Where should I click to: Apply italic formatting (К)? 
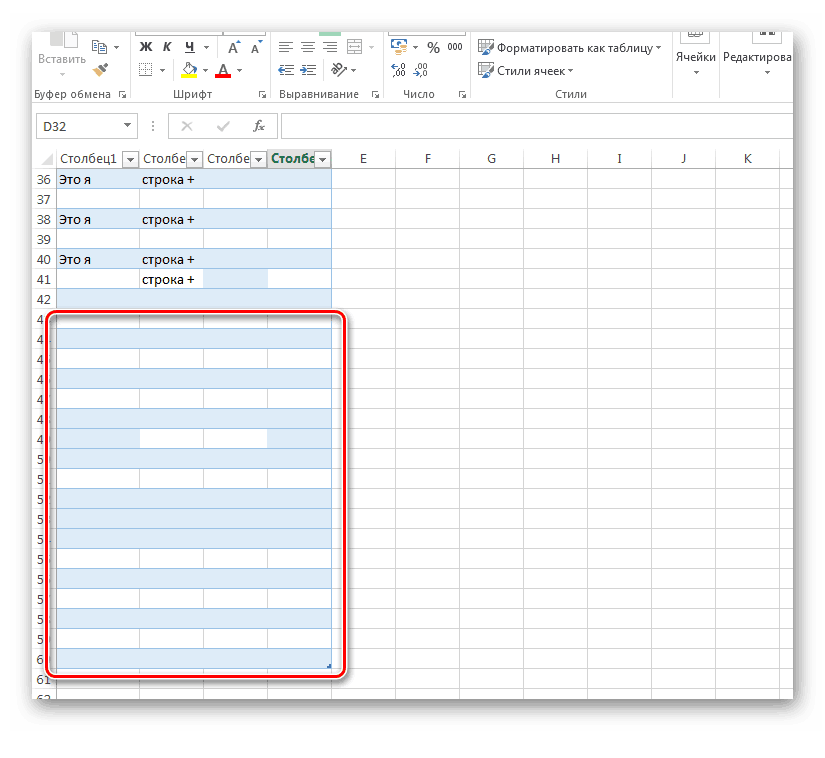click(x=166, y=47)
